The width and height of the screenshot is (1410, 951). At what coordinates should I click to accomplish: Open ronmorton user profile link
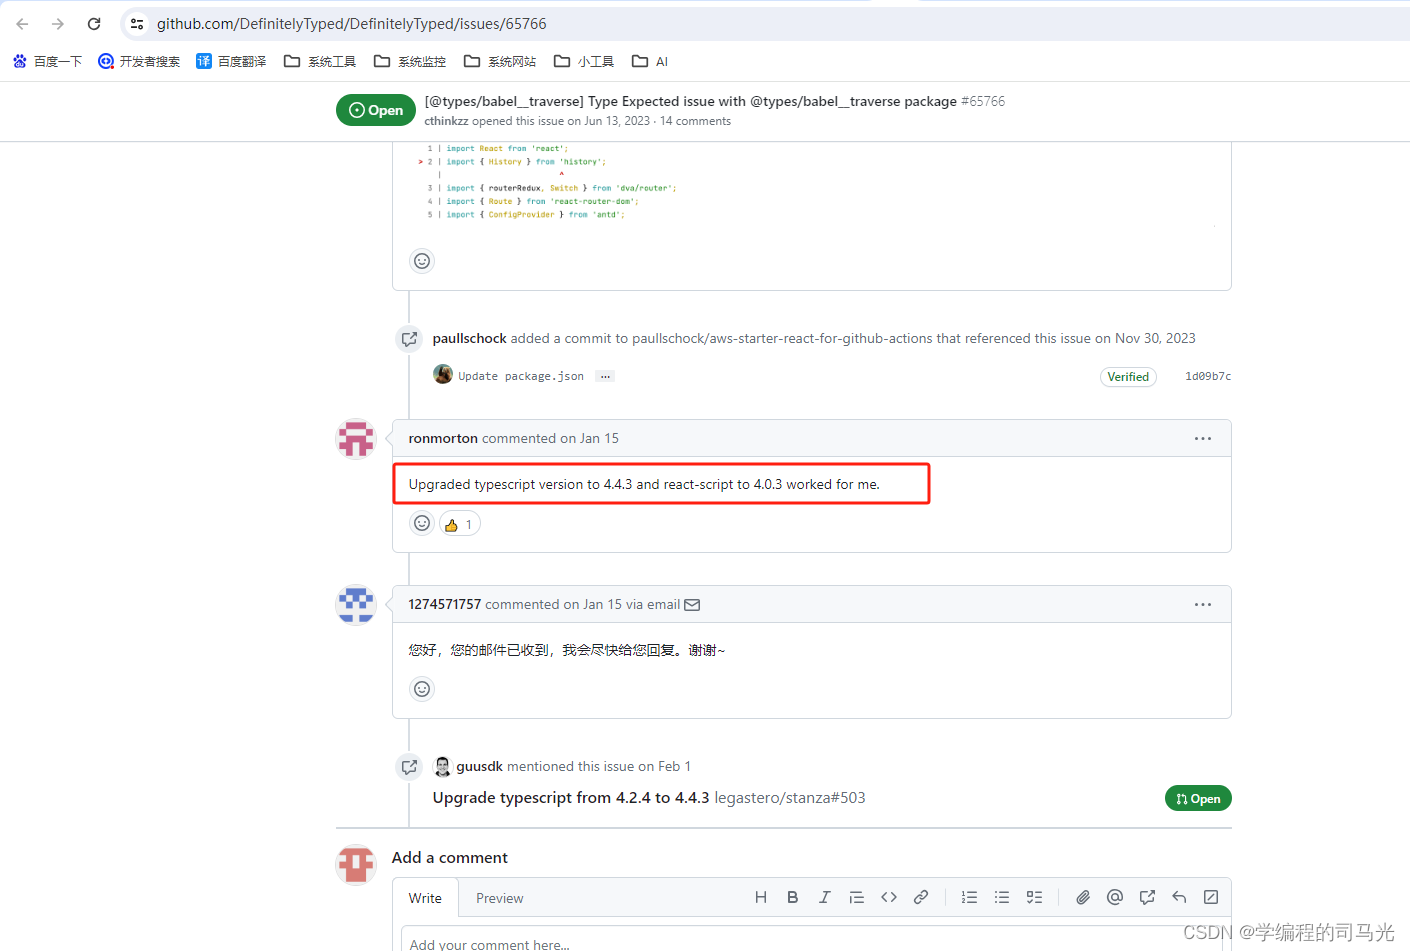point(443,439)
